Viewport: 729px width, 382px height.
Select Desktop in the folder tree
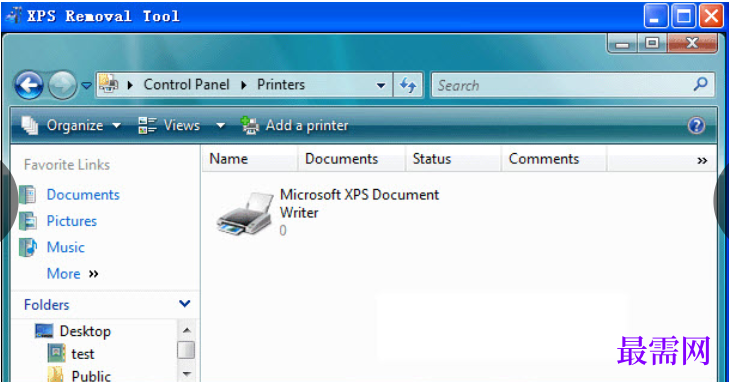pyautogui.click(x=85, y=331)
